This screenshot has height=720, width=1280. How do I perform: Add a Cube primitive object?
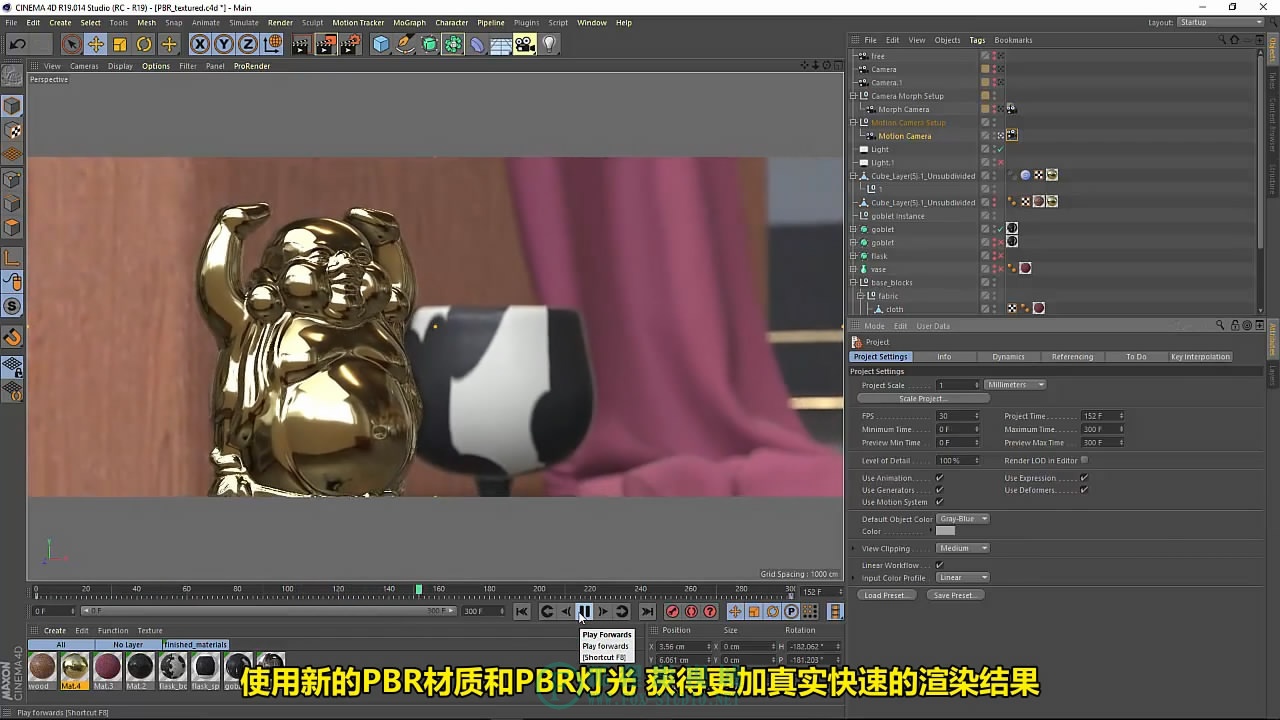pos(381,44)
